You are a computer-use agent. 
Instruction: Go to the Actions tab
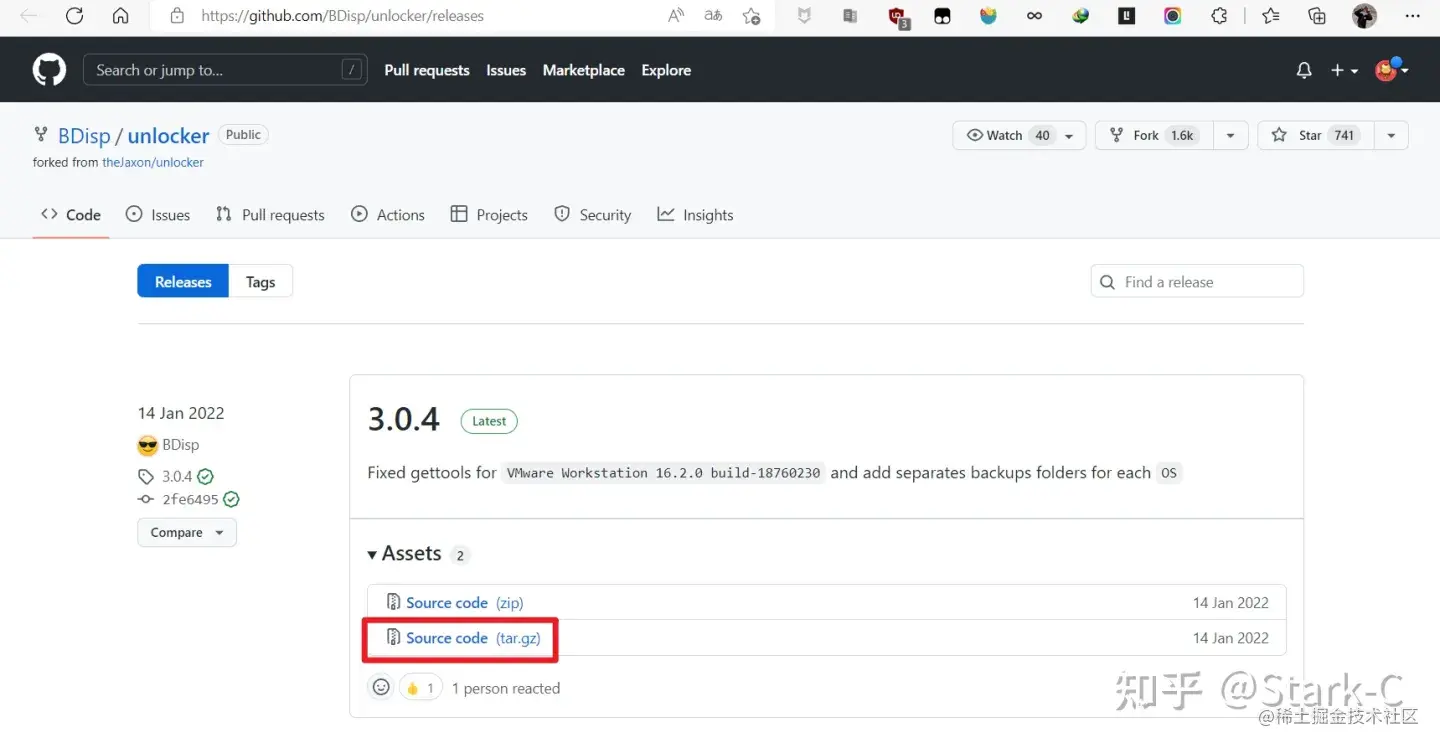coord(388,215)
